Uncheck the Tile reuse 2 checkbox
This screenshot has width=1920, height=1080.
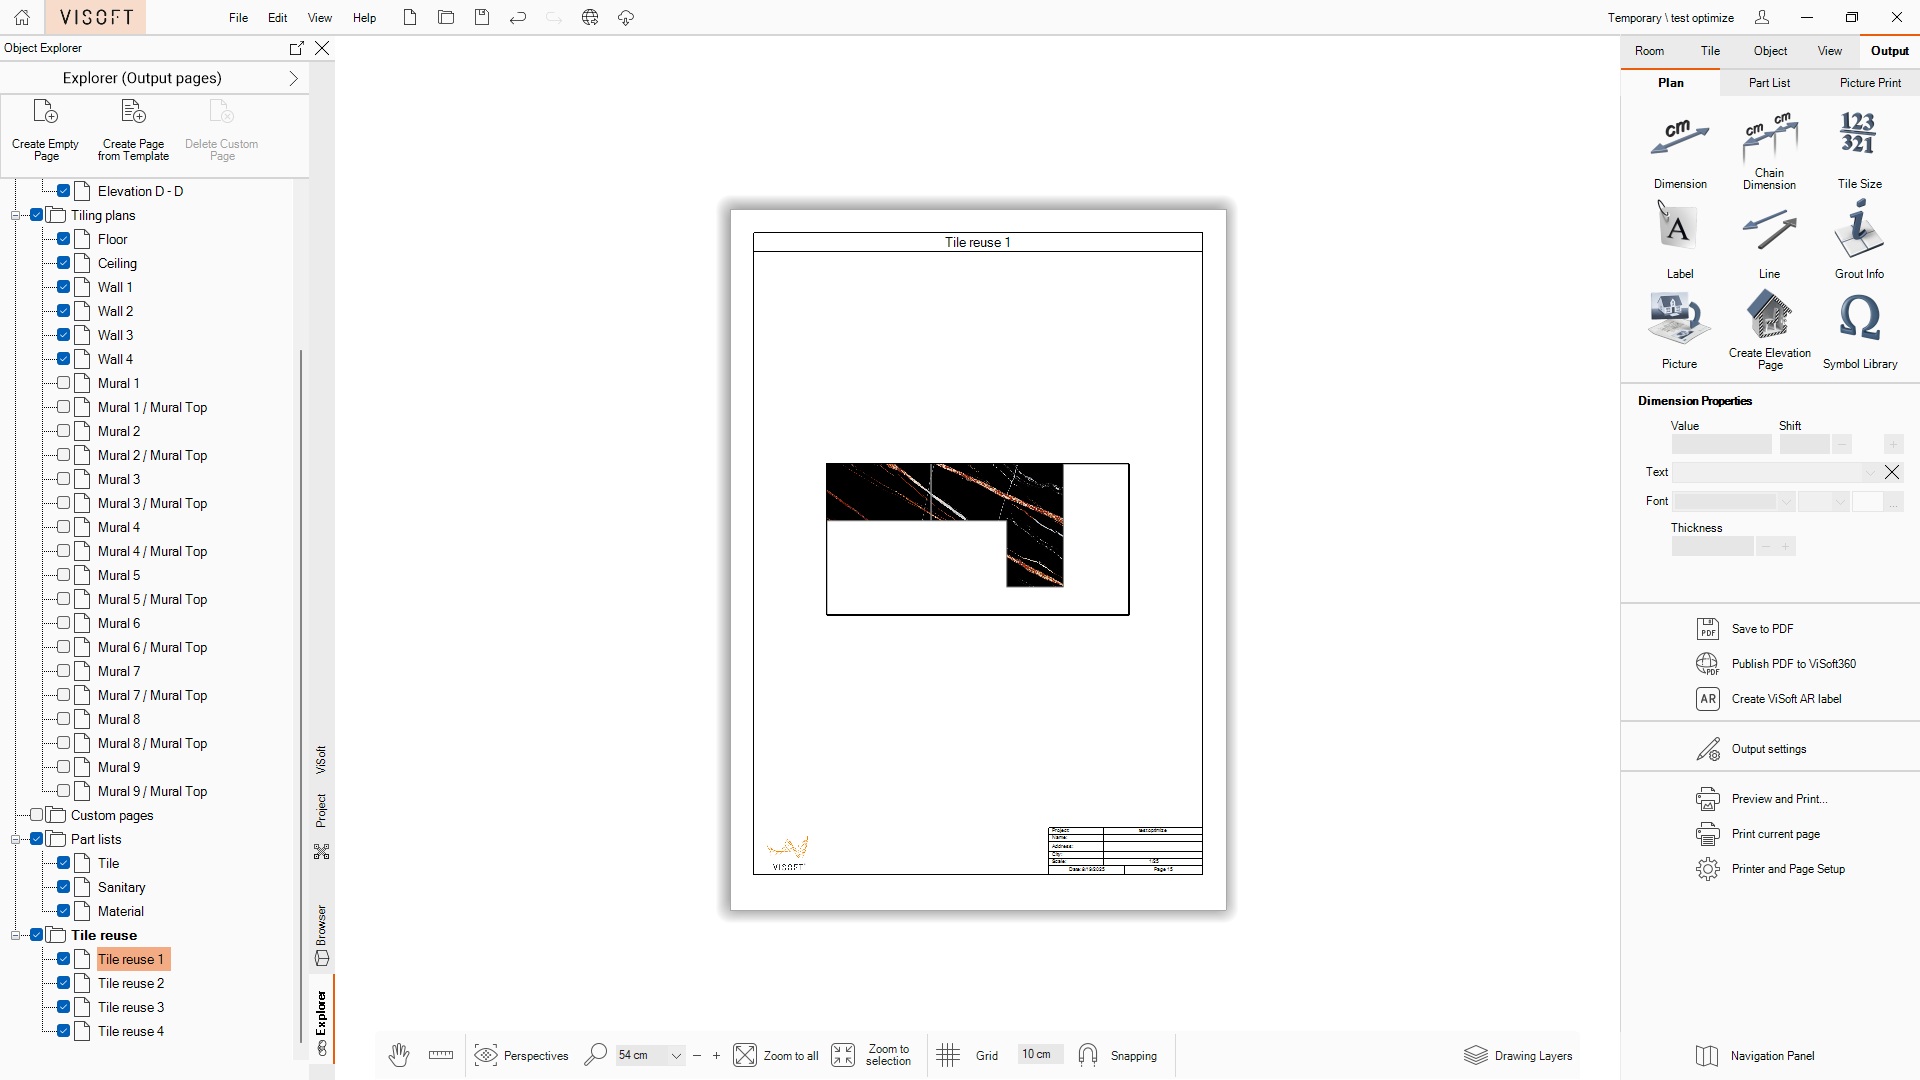tap(63, 983)
